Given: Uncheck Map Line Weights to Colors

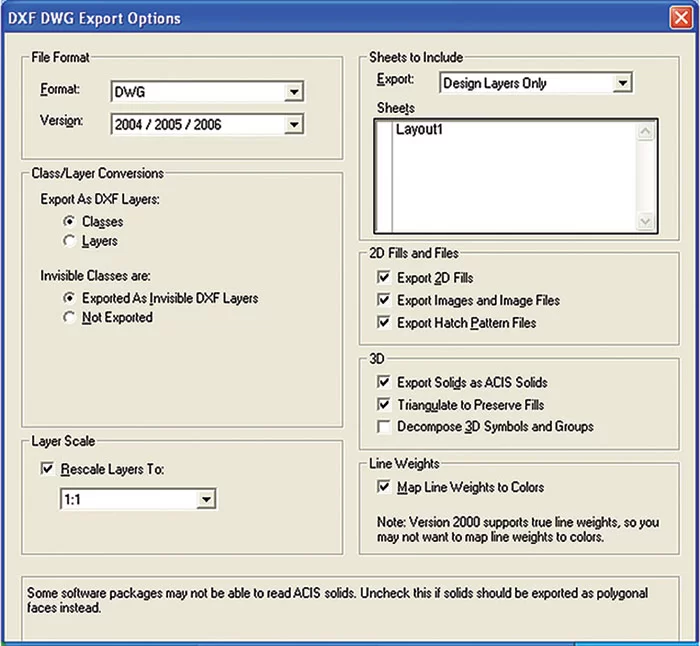Looking at the screenshot, I should coord(384,487).
